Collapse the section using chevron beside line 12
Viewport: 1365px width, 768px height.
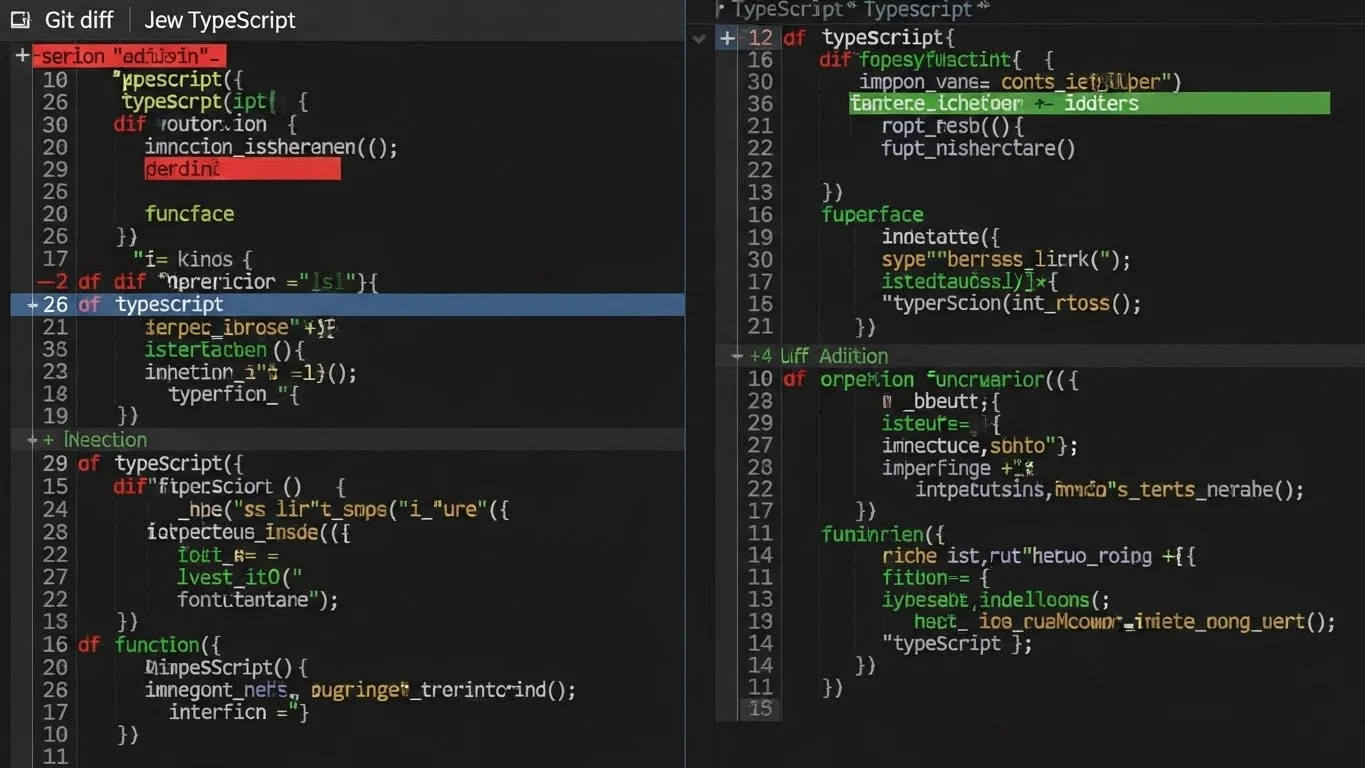700,38
